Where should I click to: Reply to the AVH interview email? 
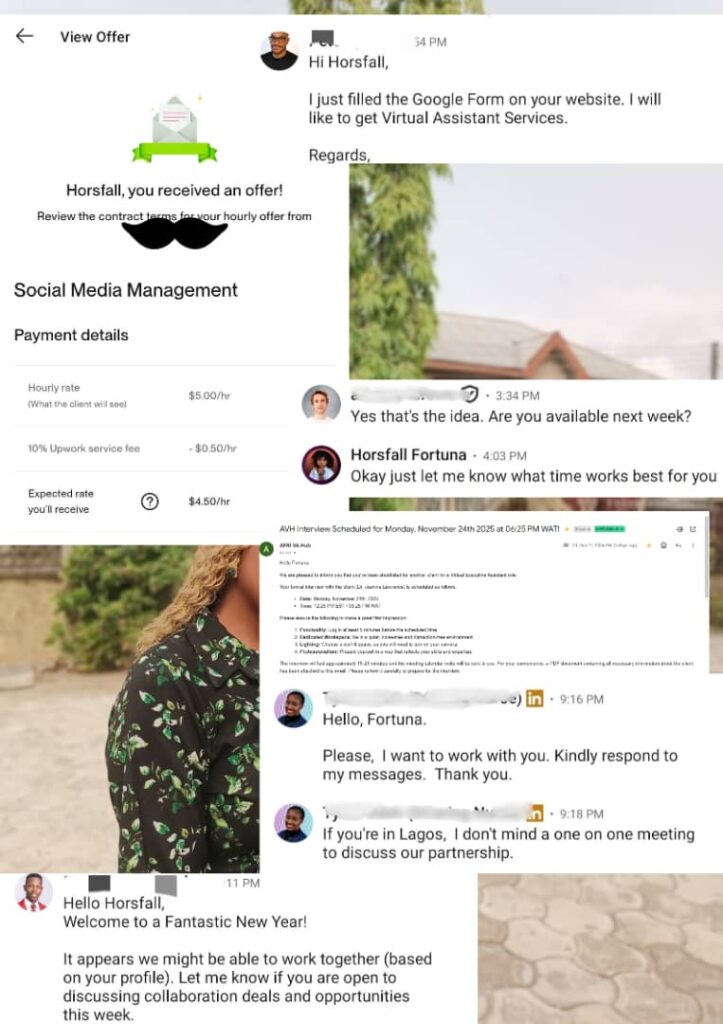pyautogui.click(x=678, y=545)
